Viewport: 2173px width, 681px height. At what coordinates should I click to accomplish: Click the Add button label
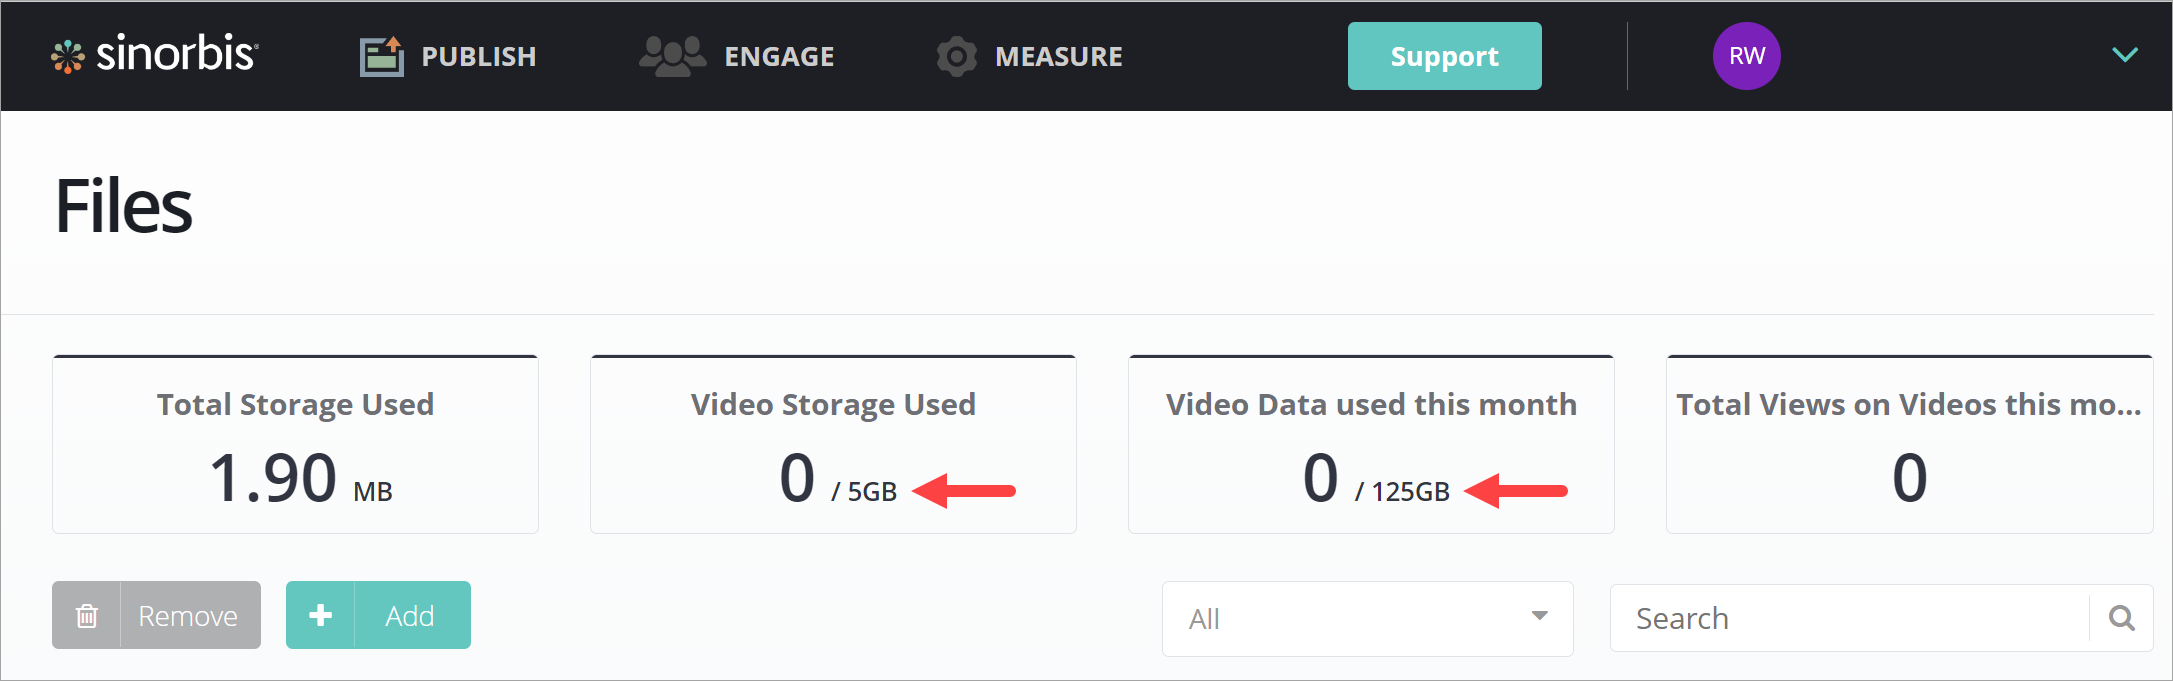[410, 616]
